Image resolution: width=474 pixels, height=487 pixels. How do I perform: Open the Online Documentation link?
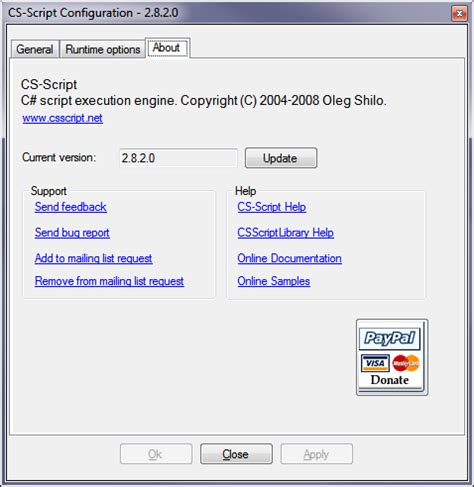pyautogui.click(x=290, y=258)
